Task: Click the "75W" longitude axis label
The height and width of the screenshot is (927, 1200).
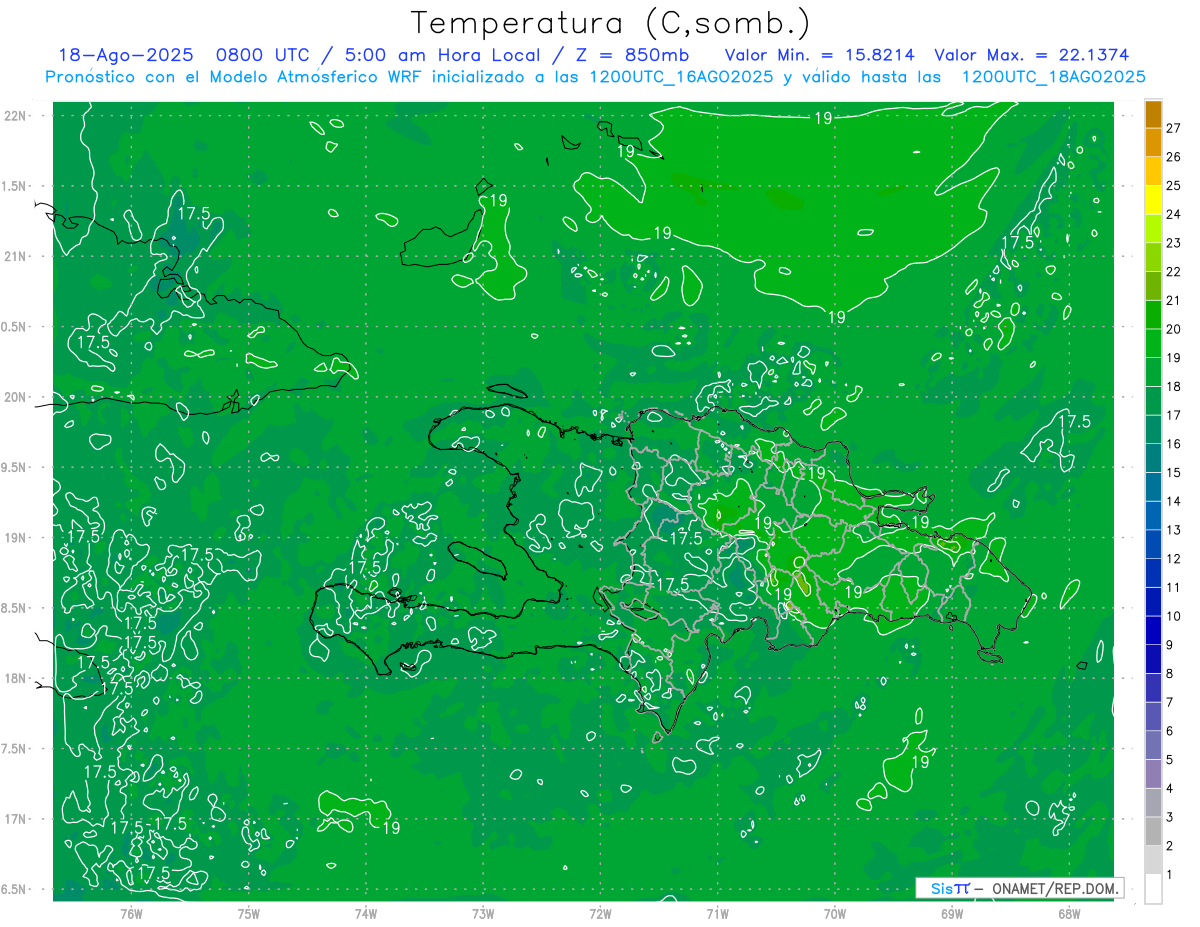Action: pos(248,914)
